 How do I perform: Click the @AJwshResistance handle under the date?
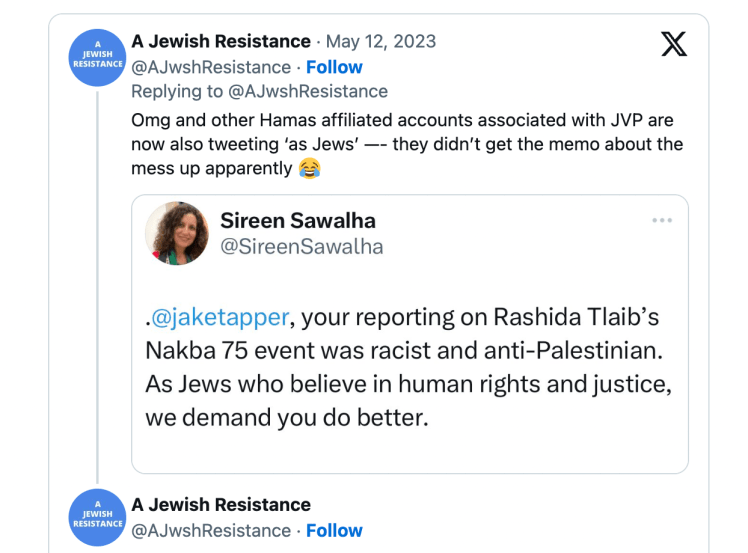click(x=211, y=67)
